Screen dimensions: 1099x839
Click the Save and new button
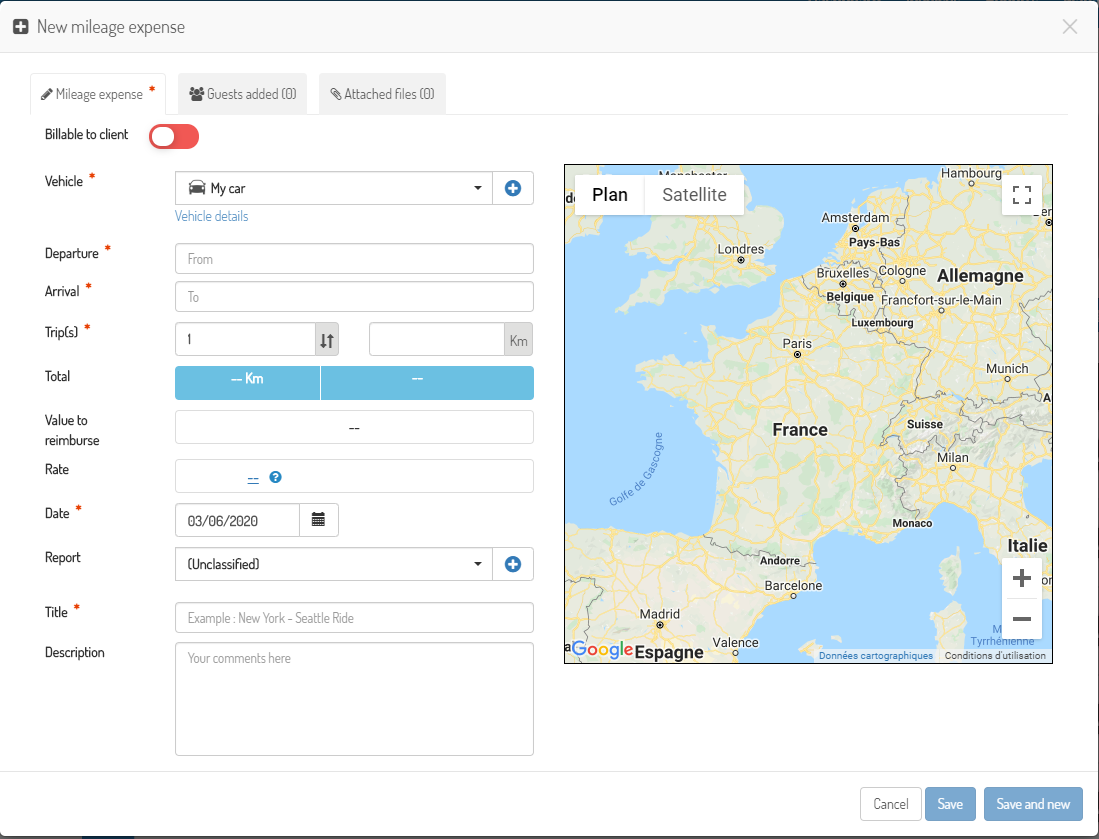[1033, 804]
